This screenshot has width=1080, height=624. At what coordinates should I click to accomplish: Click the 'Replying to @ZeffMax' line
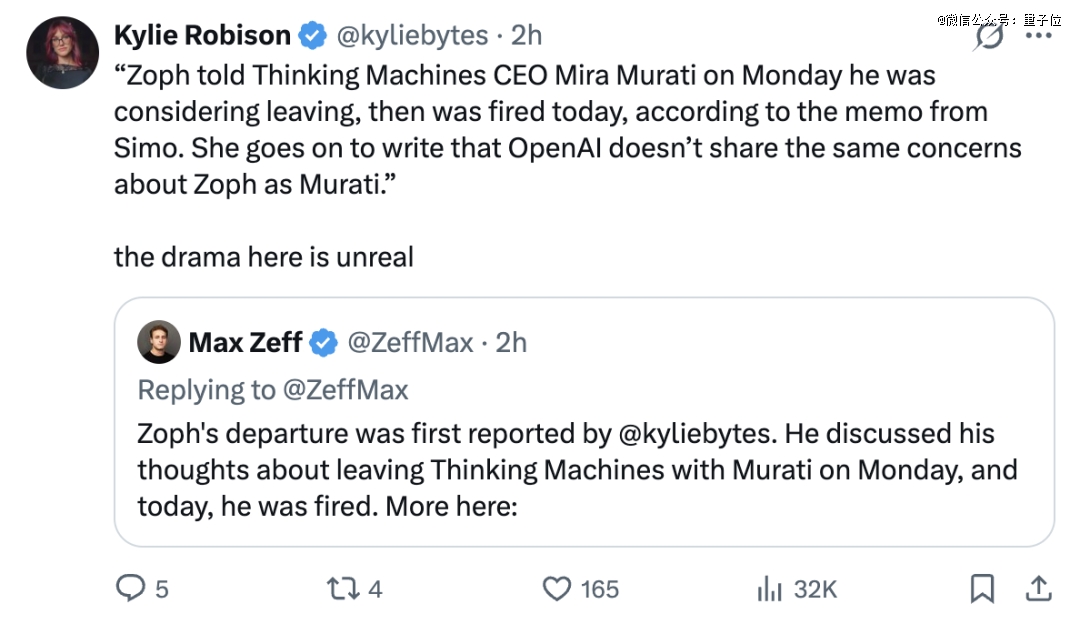click(272, 389)
